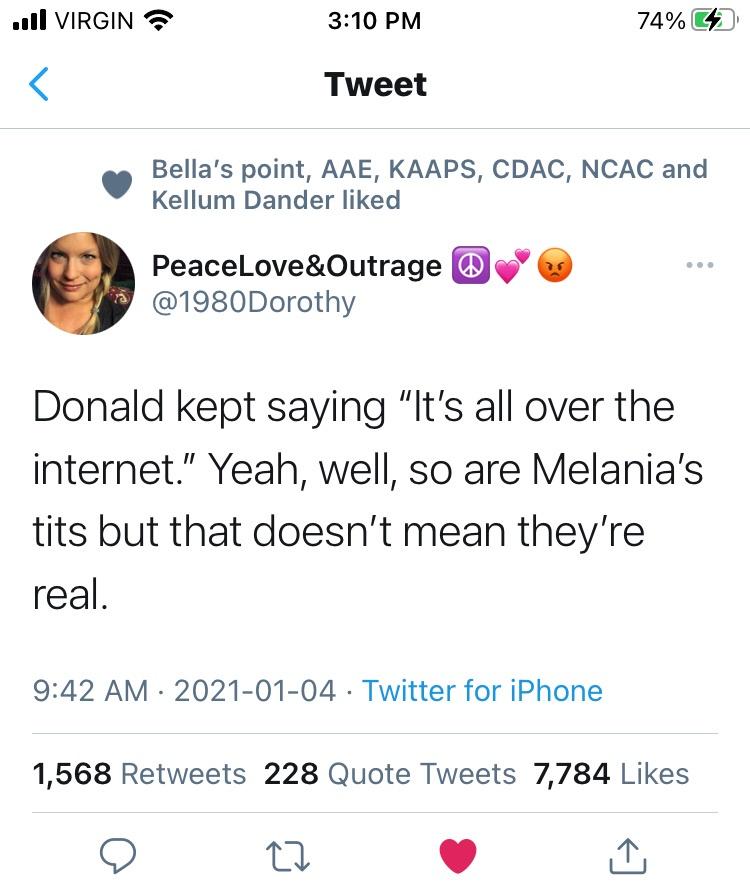Tap the back chevron to return to timeline
This screenshot has height=896, width=750.
tap(37, 85)
